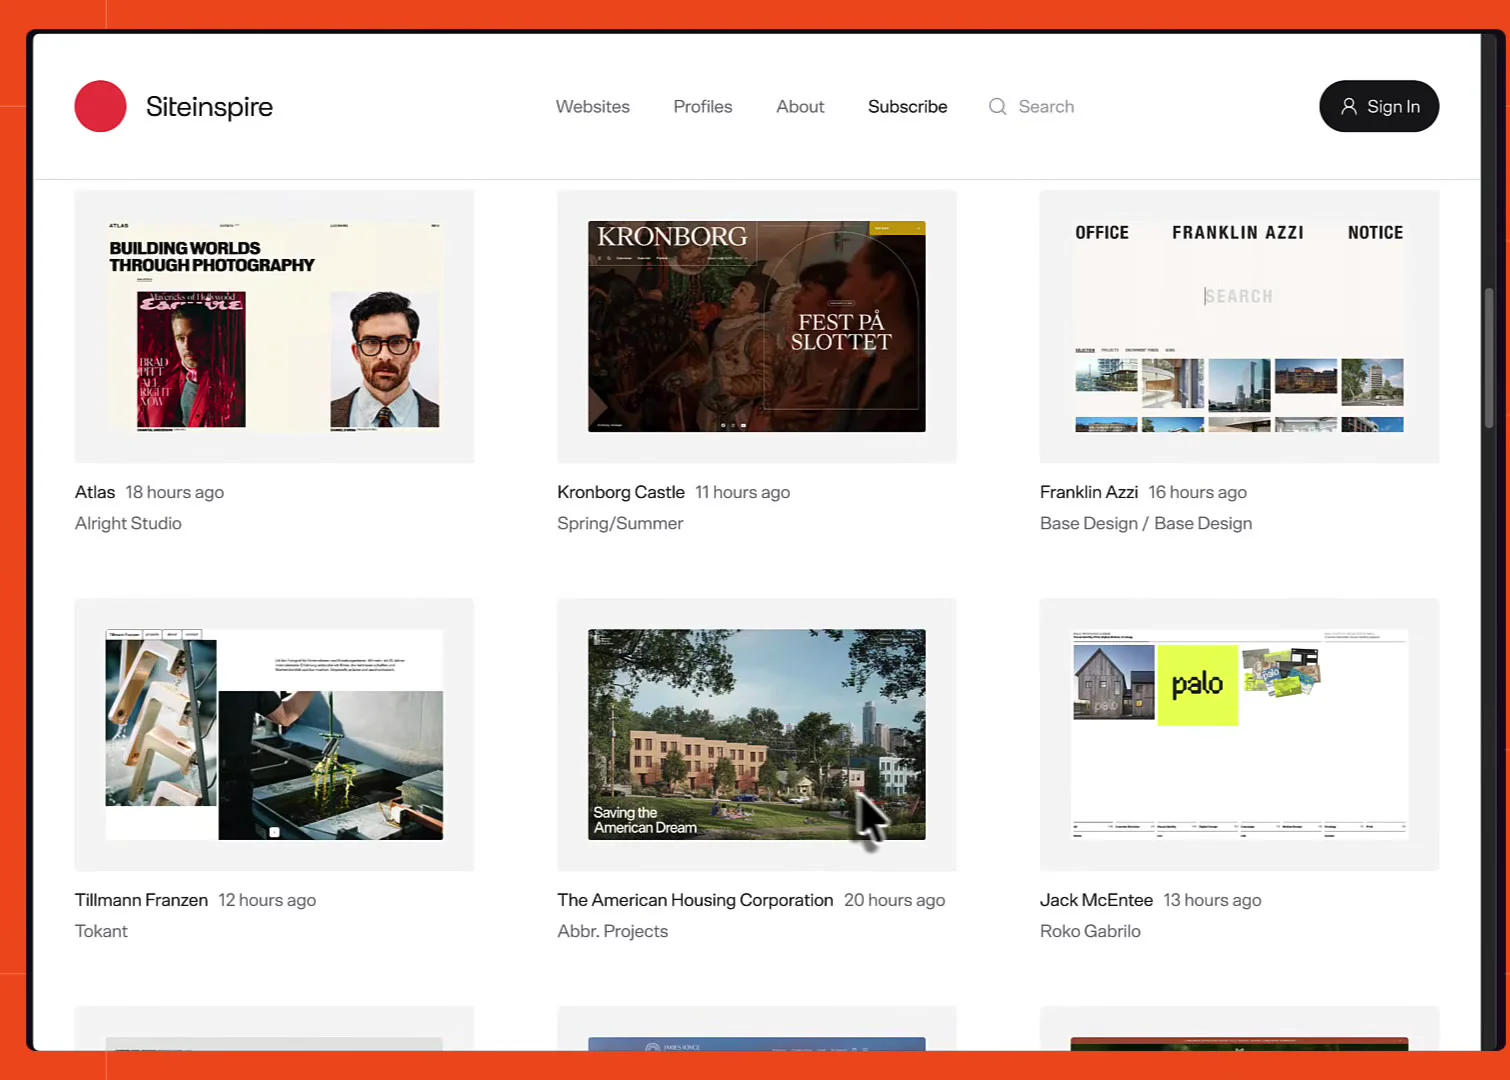The width and height of the screenshot is (1510, 1080).
Task: Click the Kronborg Castle title link
Action: coord(621,492)
